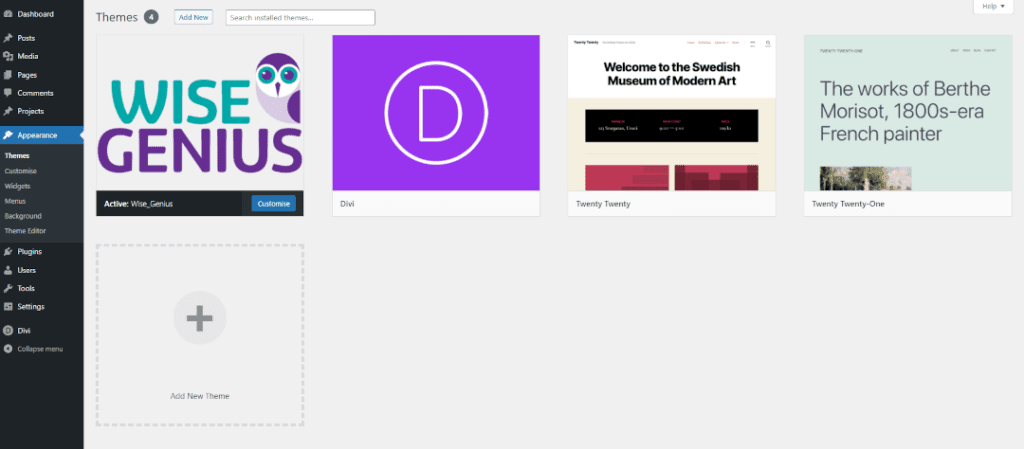The height and width of the screenshot is (449, 1024).
Task: Click the Dashboard gauge icon
Action: click(x=8, y=14)
